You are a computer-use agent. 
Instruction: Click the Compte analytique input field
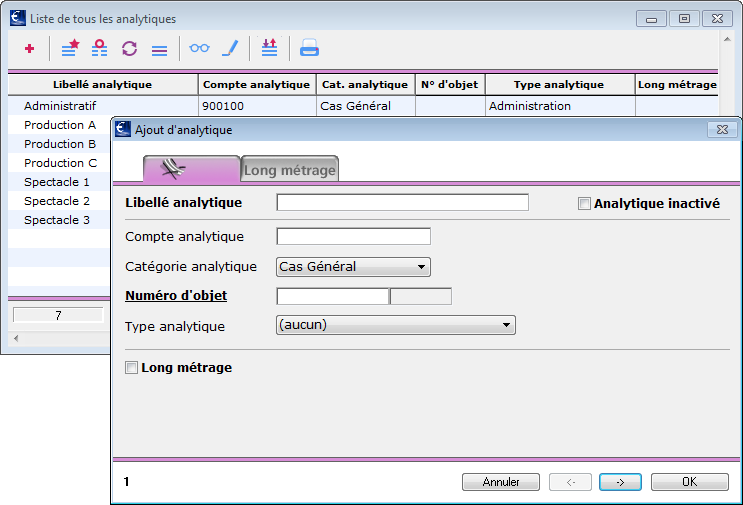tap(353, 236)
